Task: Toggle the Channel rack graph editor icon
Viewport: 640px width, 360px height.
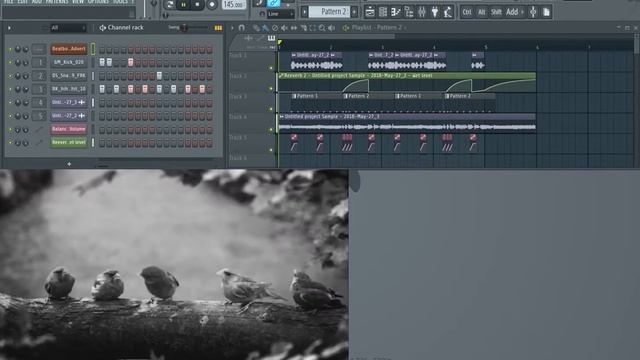Action: 218,28
